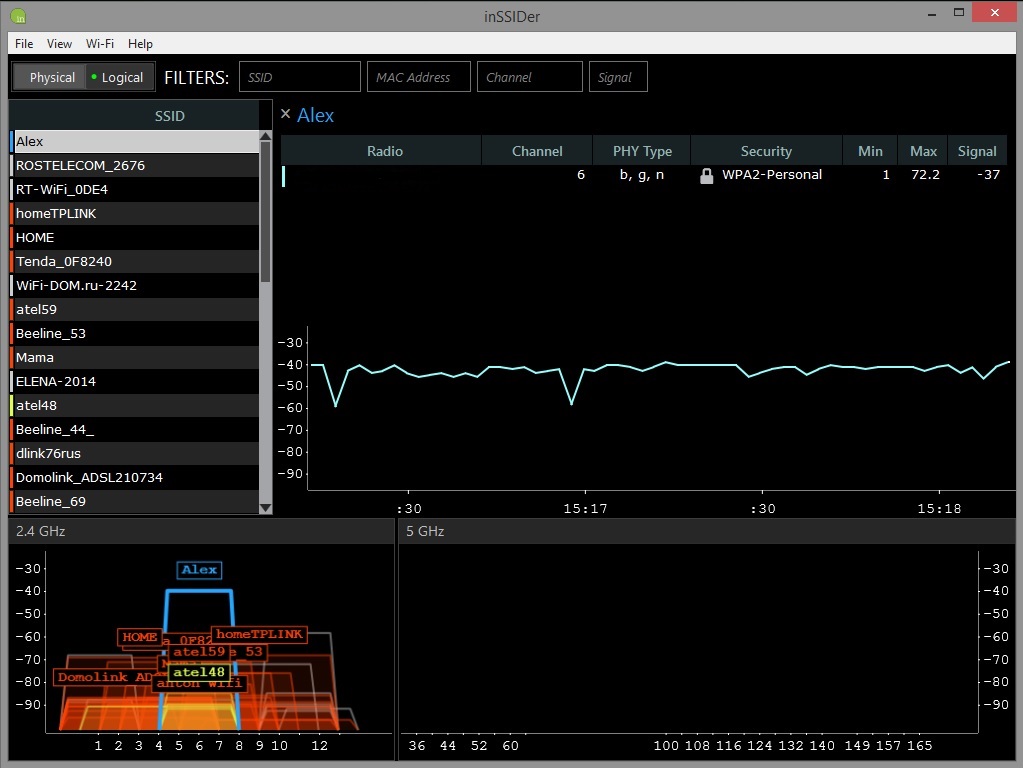Screen dimensions: 1023x768
Task: Click the inSSIDer app icon in title bar
Action: click(18, 15)
